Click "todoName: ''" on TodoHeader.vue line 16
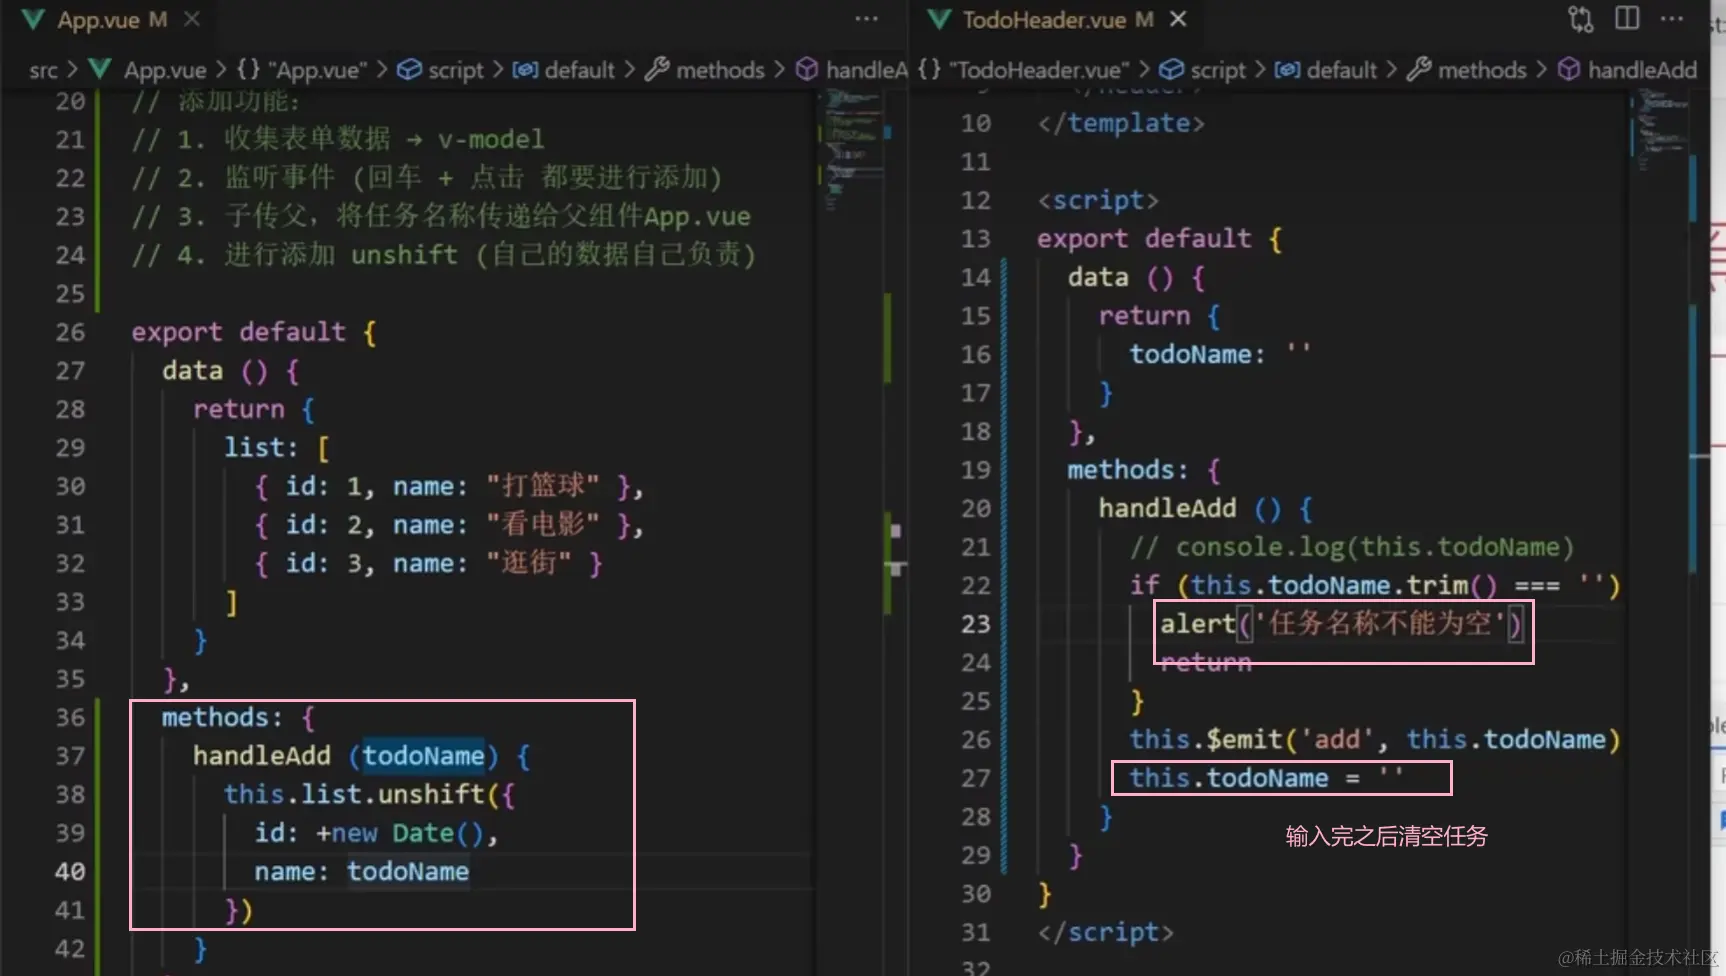This screenshot has height=976, width=1726. pyautogui.click(x=1220, y=354)
